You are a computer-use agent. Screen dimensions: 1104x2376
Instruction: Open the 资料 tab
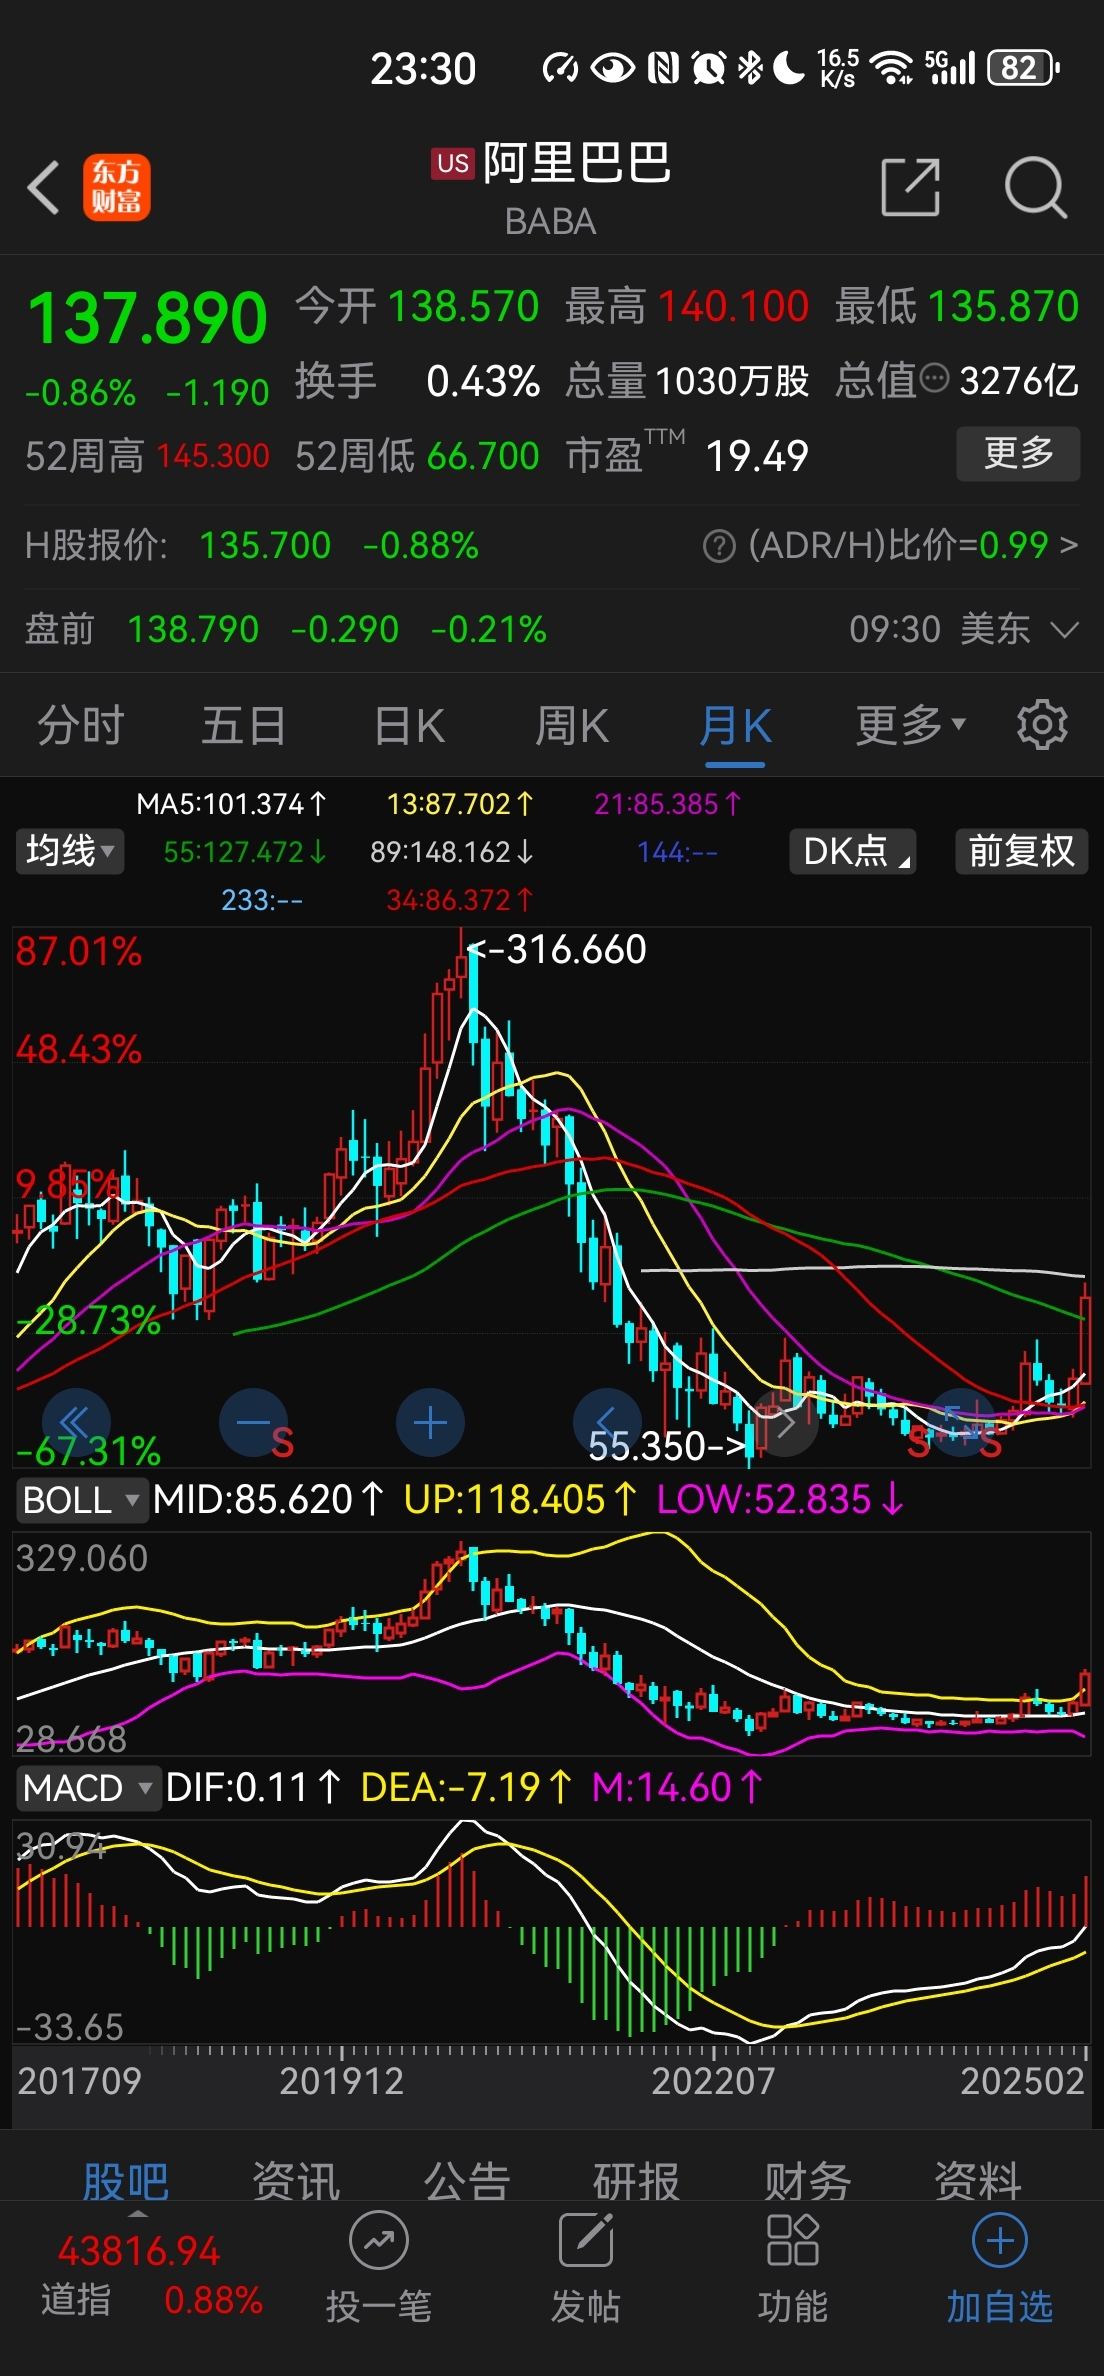click(978, 2182)
